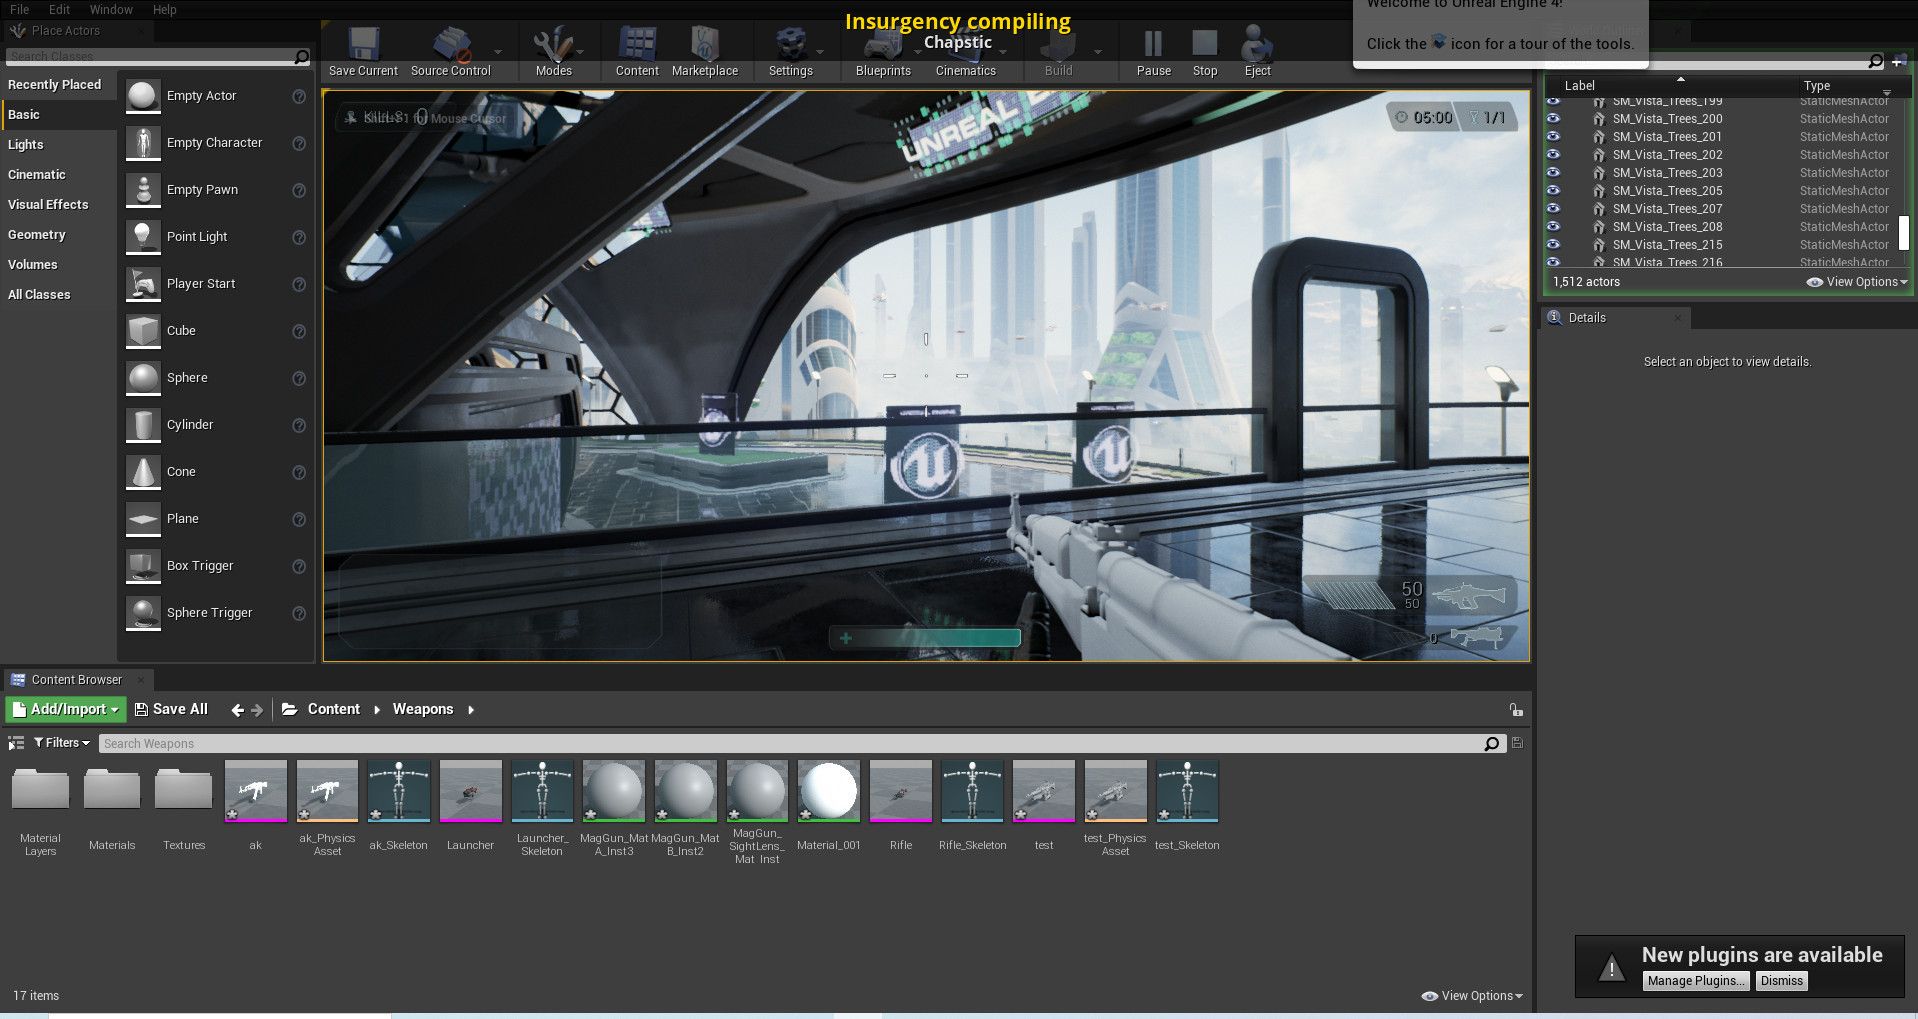Select the Lights category
1918x1019 pixels.
pyautogui.click(x=25, y=145)
